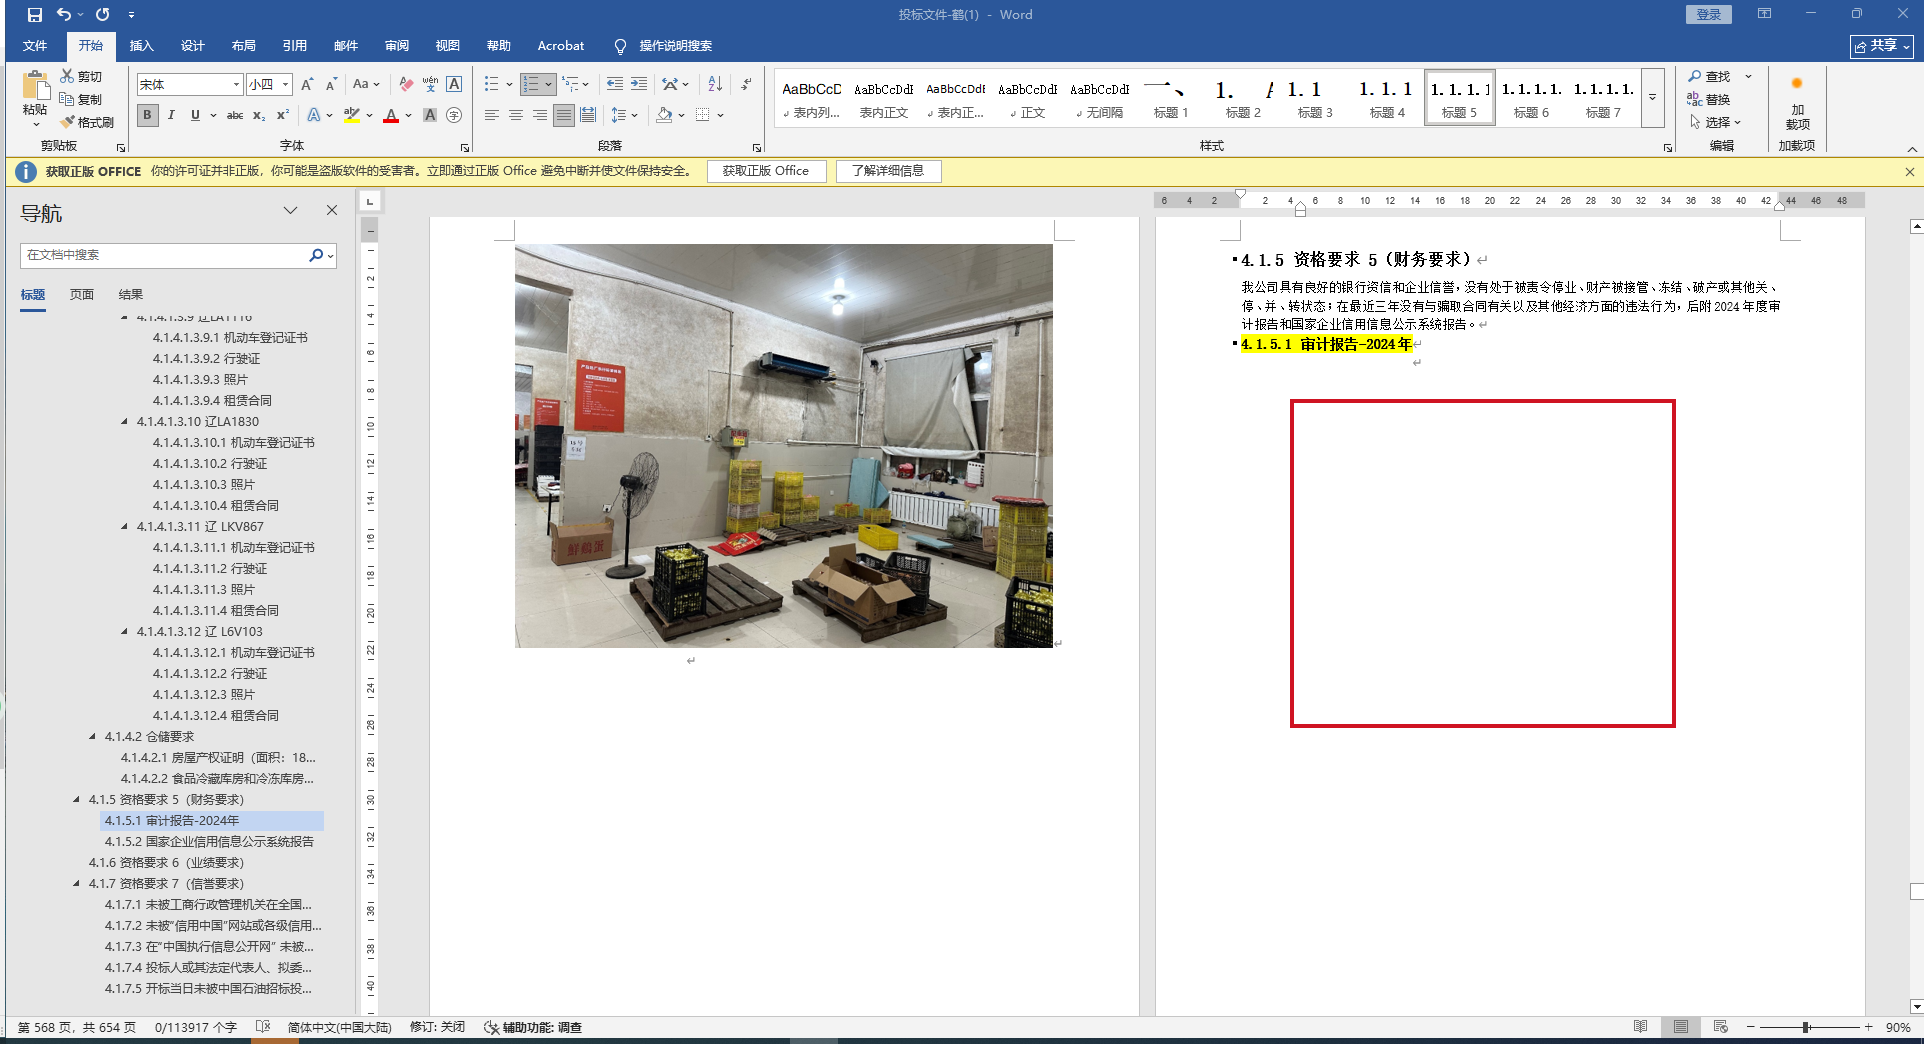Open the line spacing dropdown

(624, 115)
